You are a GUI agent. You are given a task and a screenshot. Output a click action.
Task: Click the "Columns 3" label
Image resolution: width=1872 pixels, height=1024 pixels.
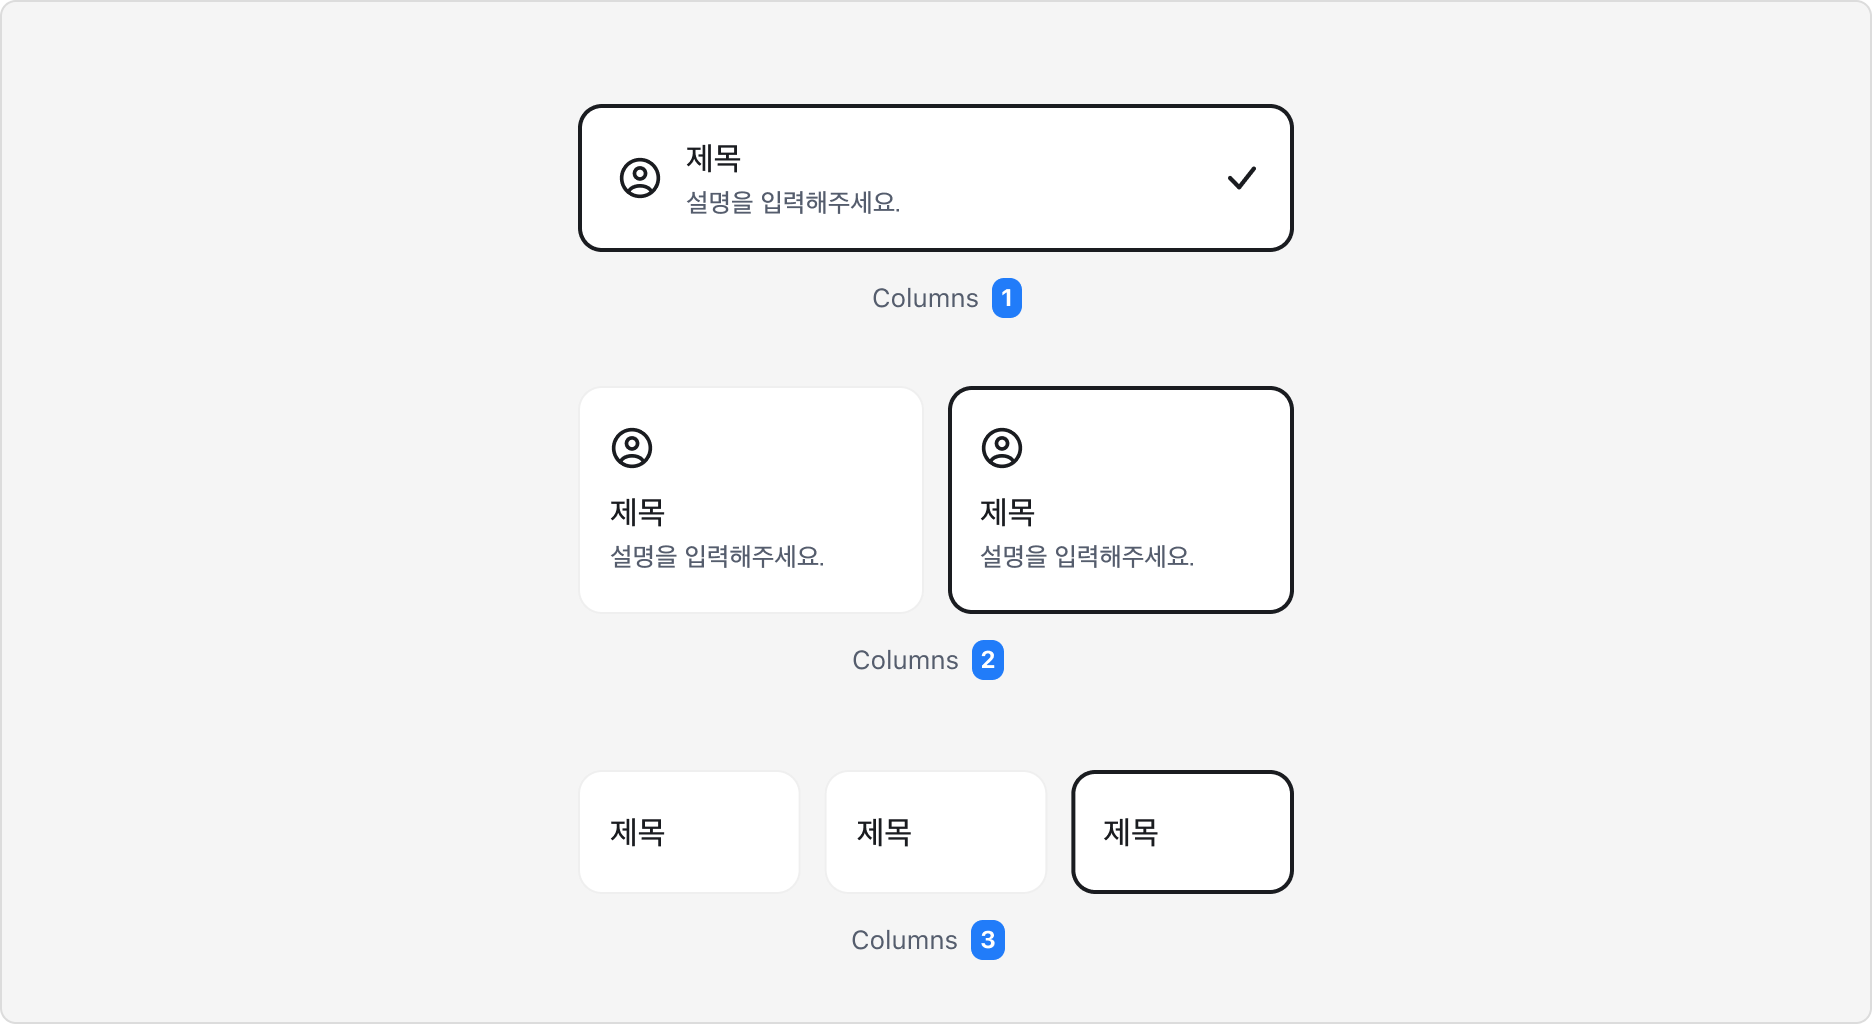pos(904,939)
